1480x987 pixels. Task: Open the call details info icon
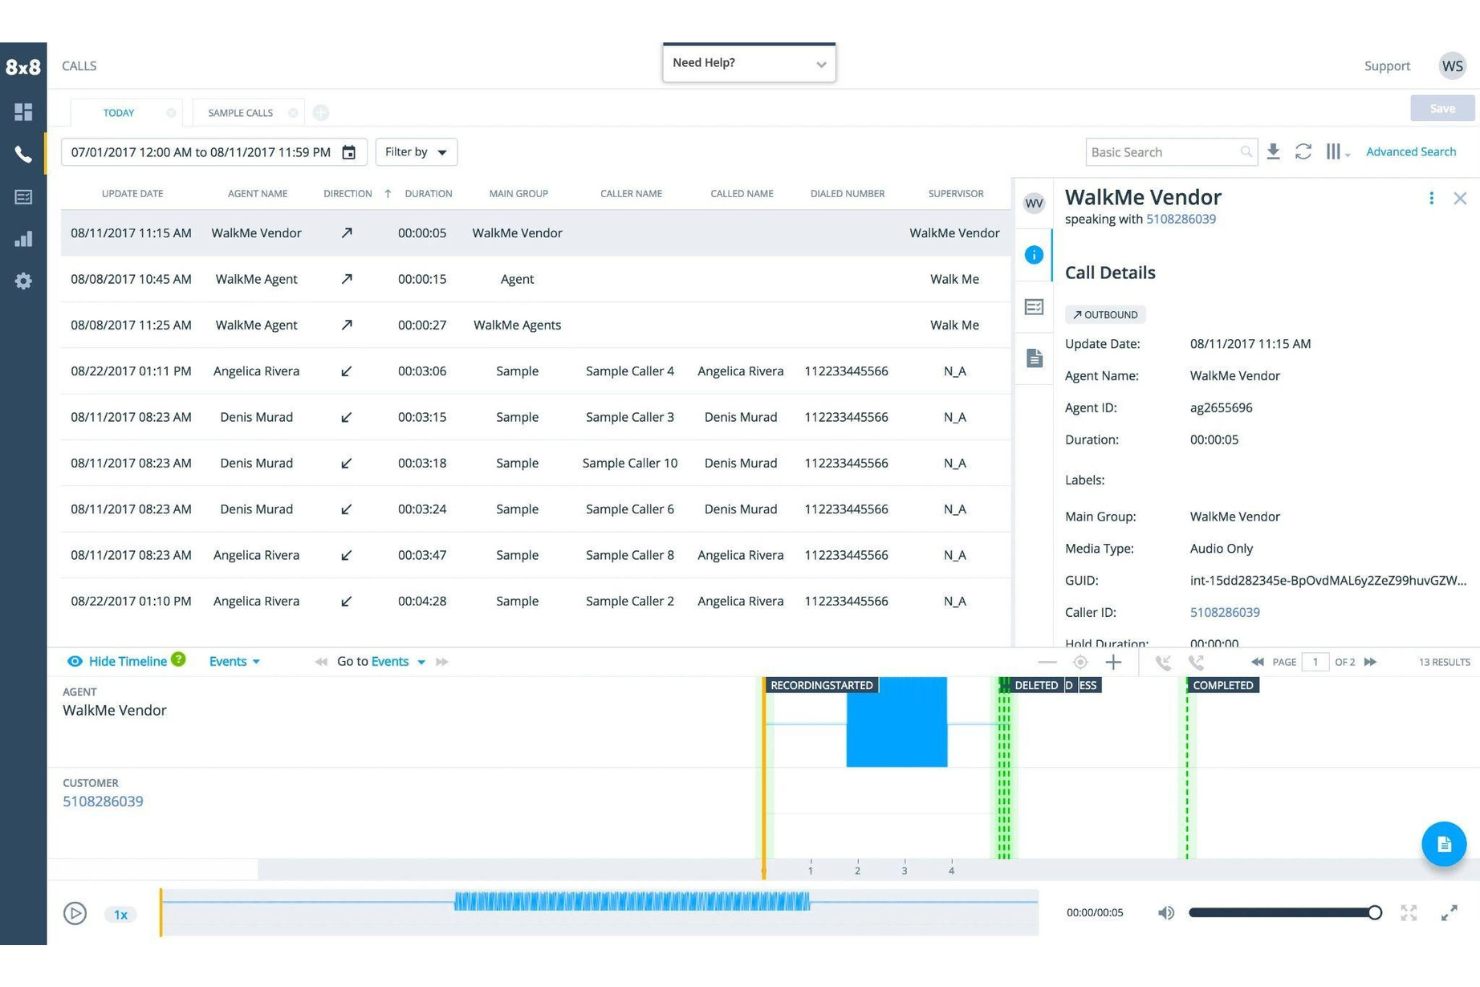(1034, 255)
